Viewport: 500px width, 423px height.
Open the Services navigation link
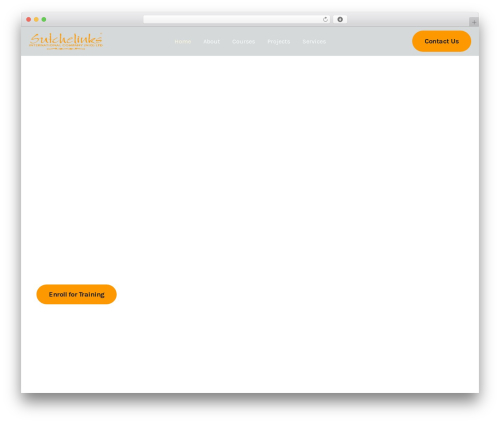coord(314,42)
